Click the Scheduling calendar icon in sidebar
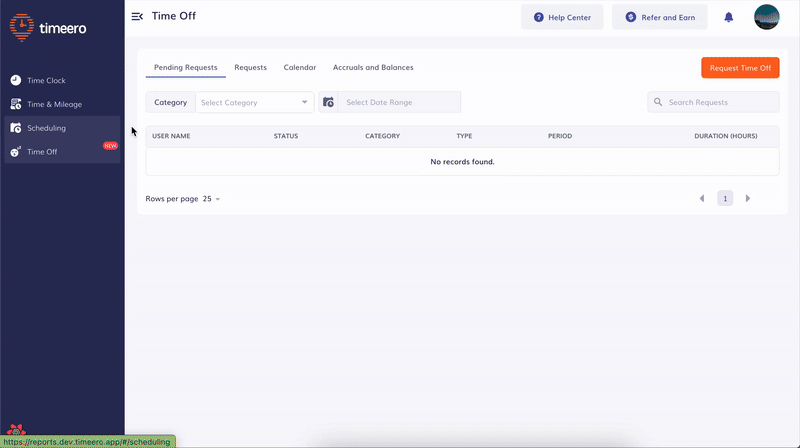The image size is (800, 448). [x=15, y=128]
